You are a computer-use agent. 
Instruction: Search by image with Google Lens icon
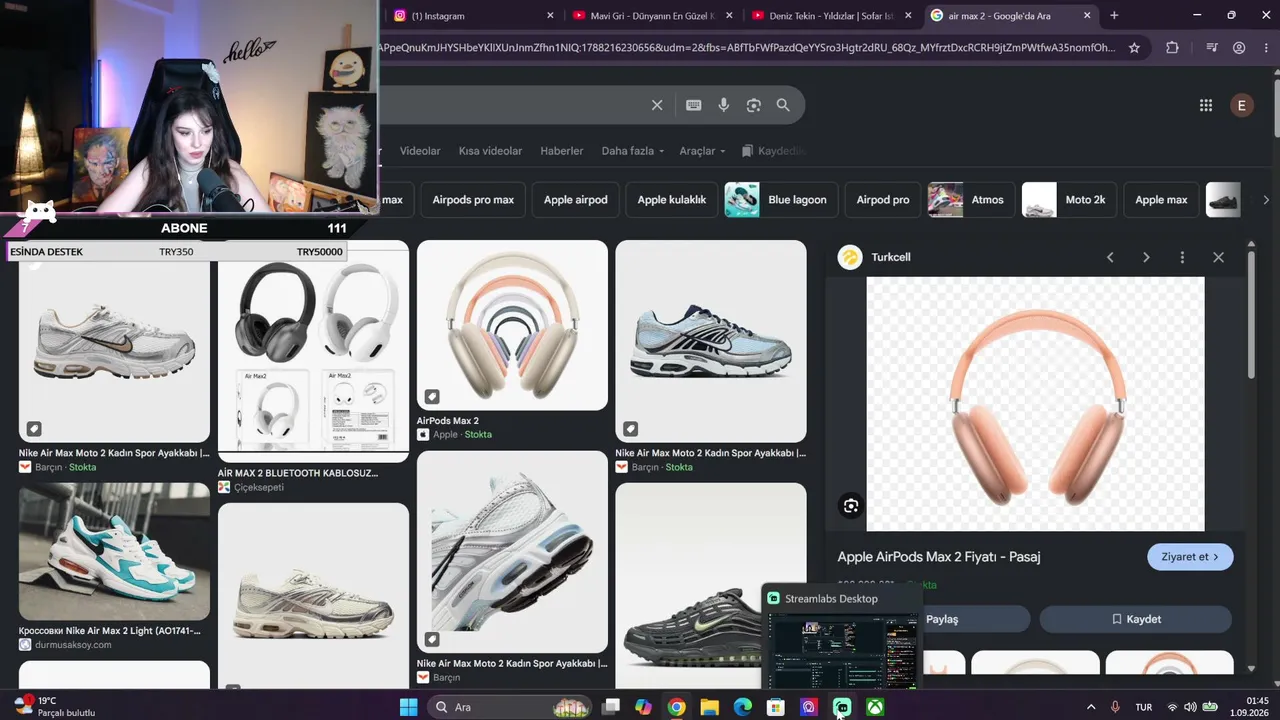754,105
